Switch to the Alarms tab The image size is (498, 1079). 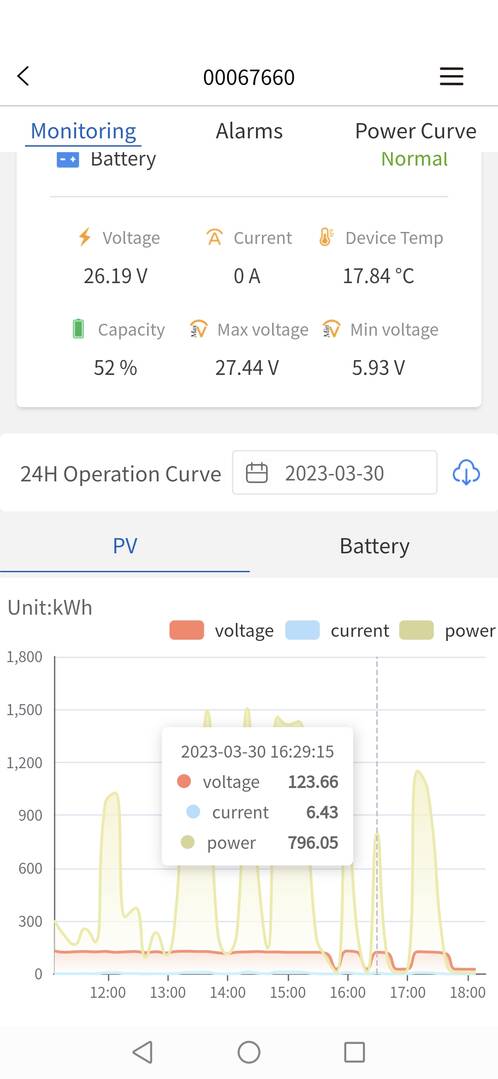coord(249,131)
